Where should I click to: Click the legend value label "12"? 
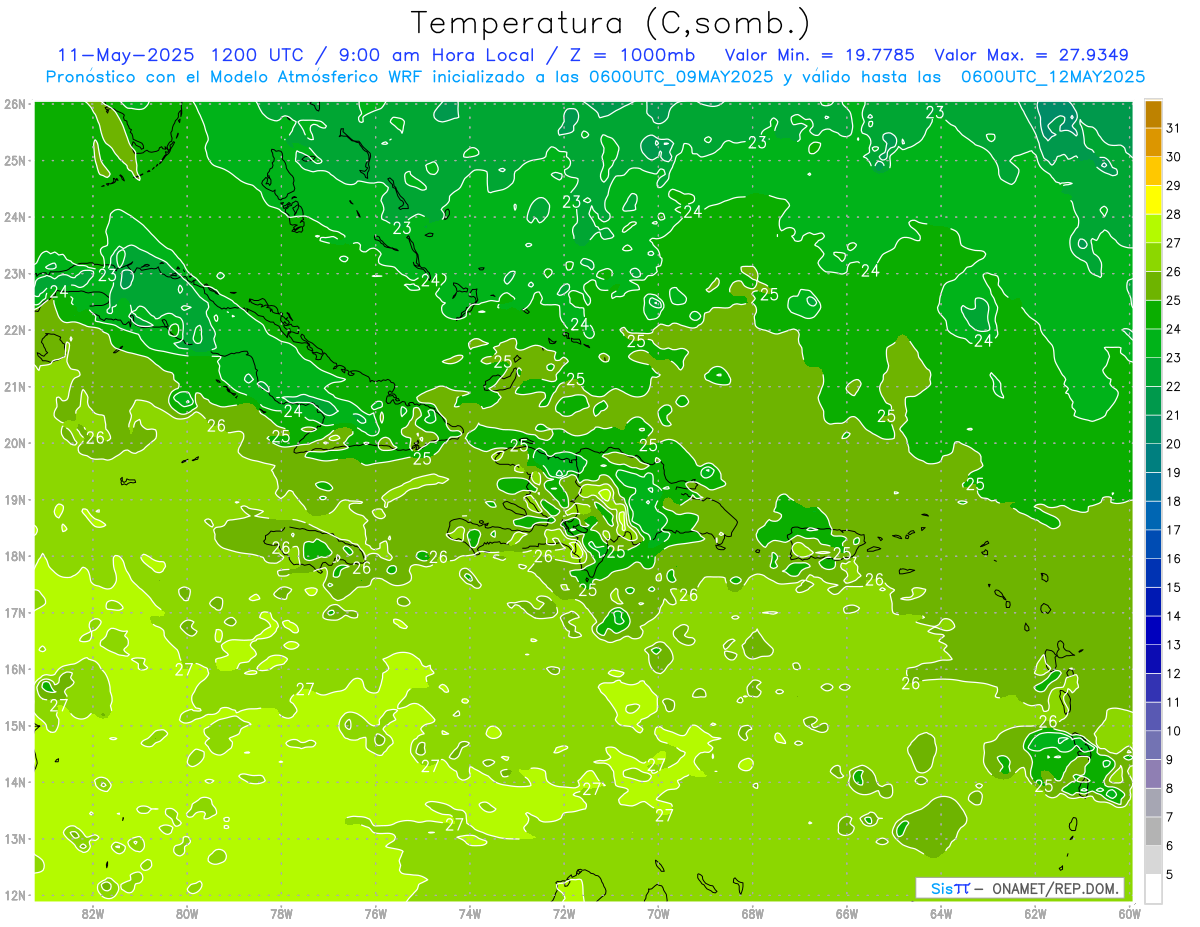pos(1174,673)
